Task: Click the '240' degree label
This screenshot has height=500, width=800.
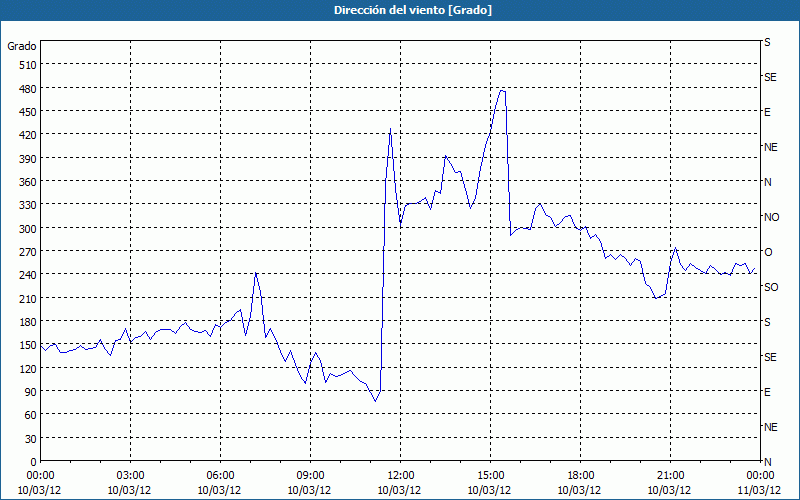Action: click(x=28, y=275)
